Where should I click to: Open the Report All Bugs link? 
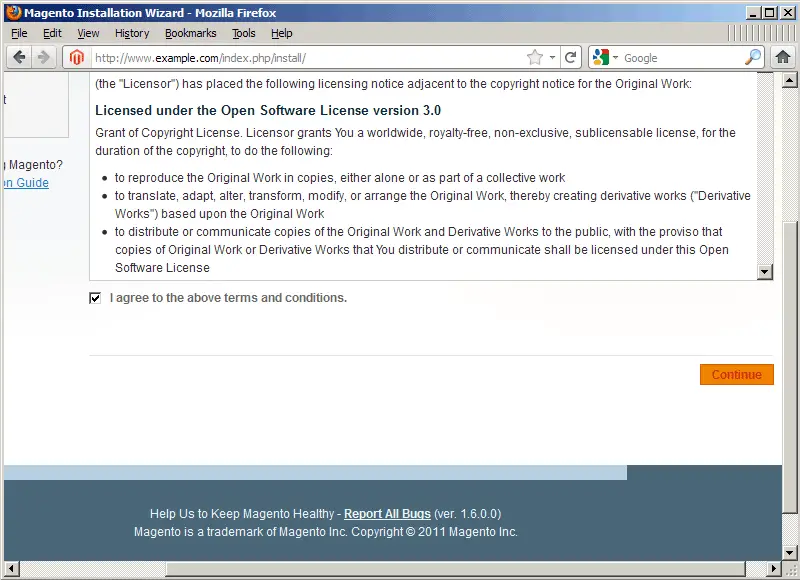[387, 514]
